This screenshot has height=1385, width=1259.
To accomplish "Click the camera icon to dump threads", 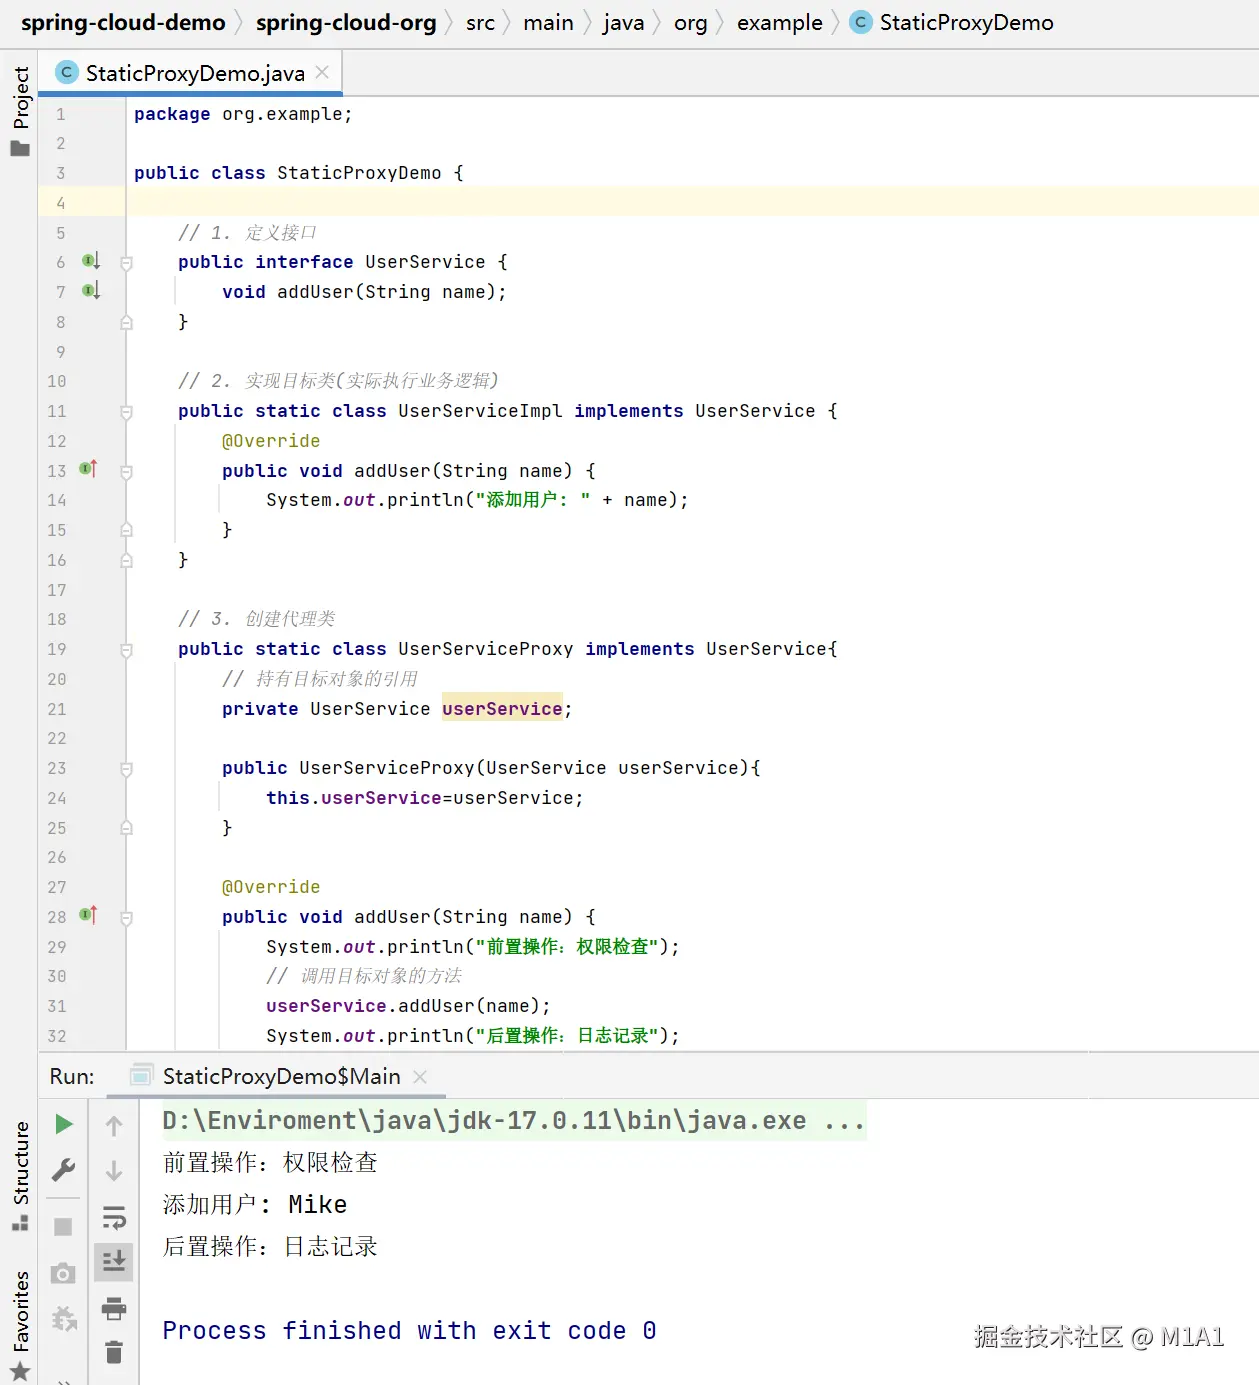I will click(x=63, y=1273).
